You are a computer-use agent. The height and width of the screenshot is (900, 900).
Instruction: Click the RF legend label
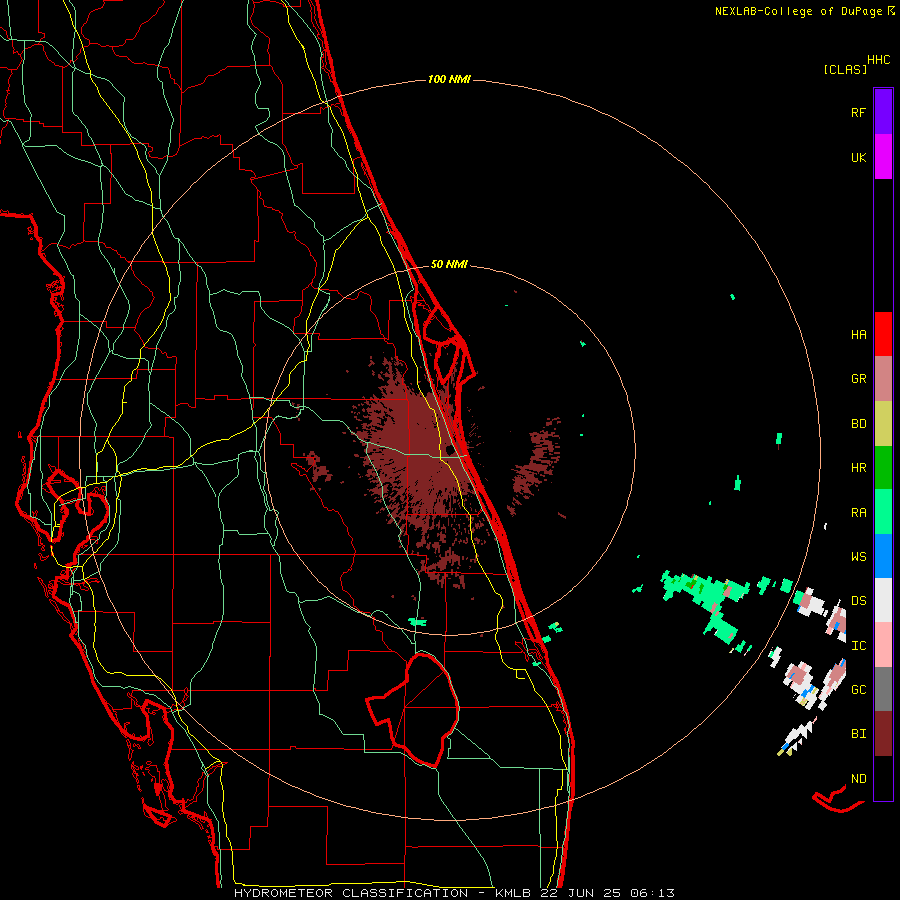point(858,112)
